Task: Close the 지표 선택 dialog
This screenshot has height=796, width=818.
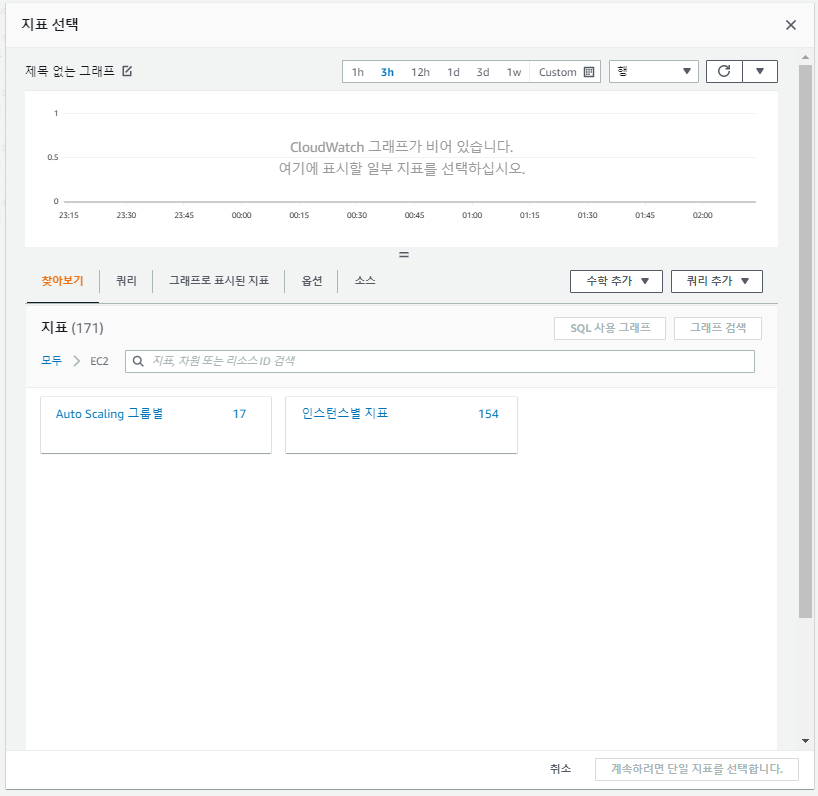Action: 790,25
